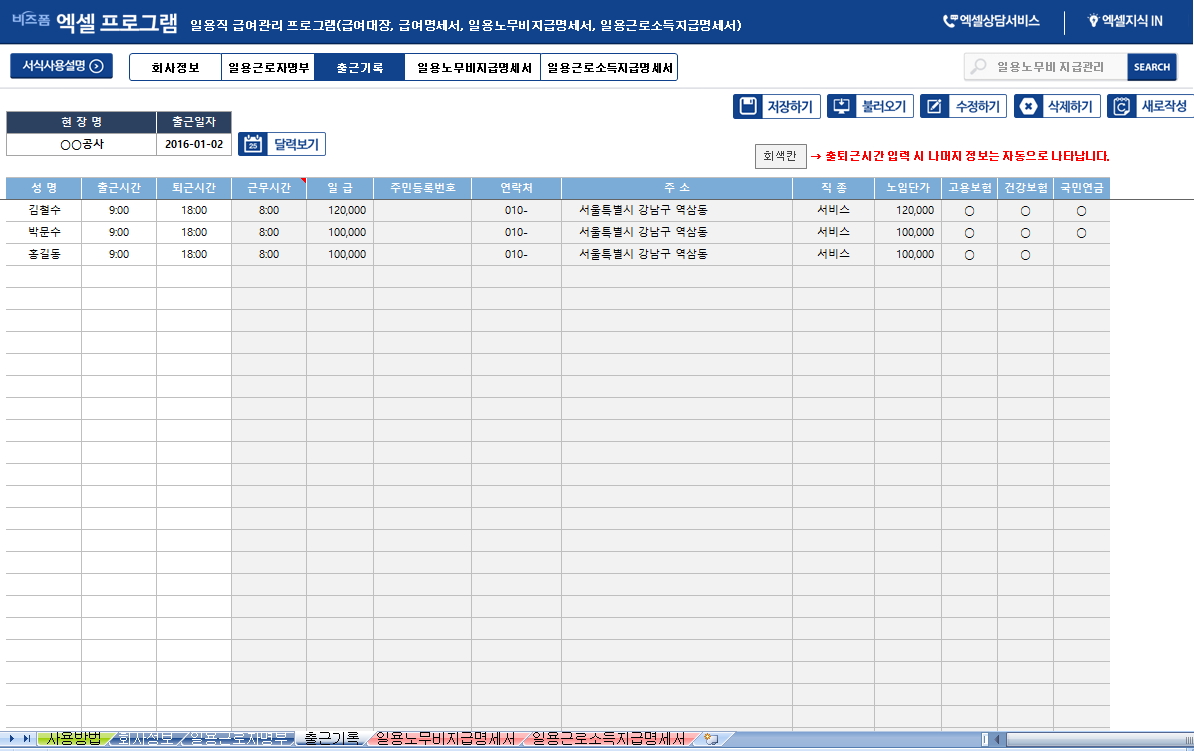Click the 일용노무비 지급관리 search field
Viewport: 1194px width, 751px height.
[x=1050, y=67]
